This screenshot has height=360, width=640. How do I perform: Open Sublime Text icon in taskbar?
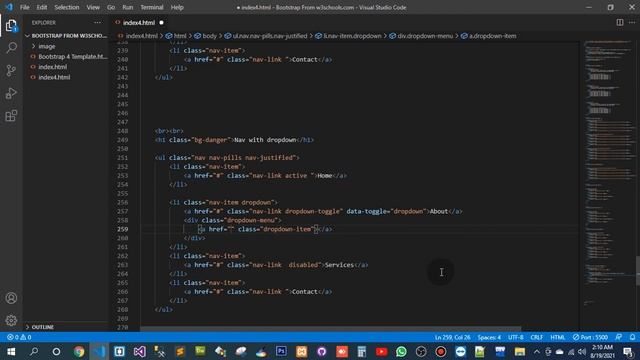click(180, 351)
